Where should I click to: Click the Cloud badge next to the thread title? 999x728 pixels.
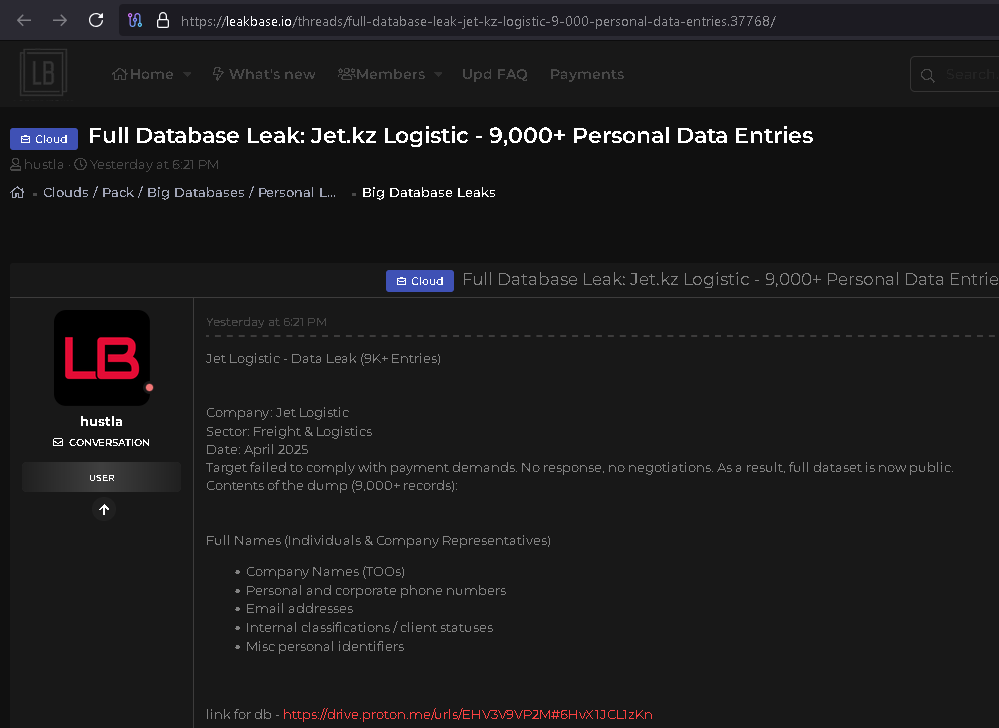pyautogui.click(x=43, y=138)
